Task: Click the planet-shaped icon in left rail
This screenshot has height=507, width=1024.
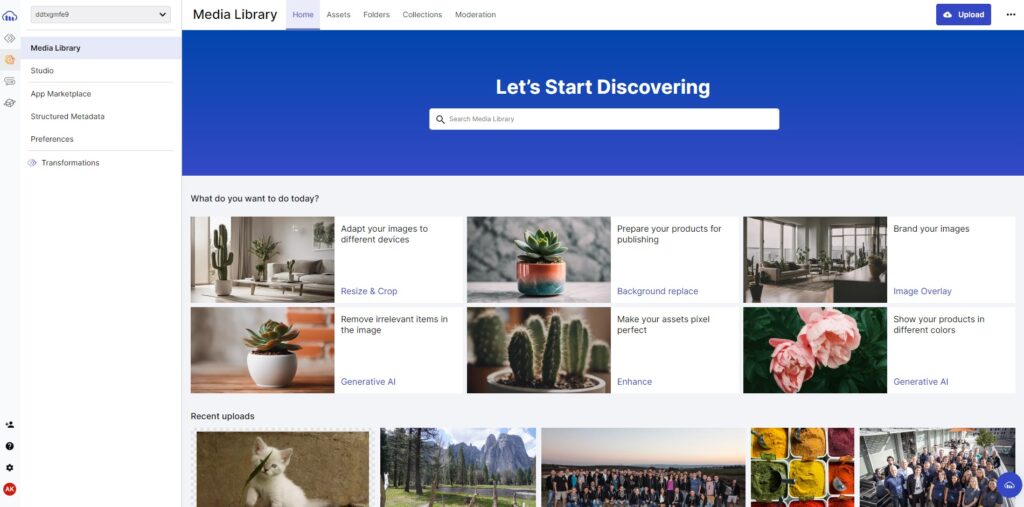Action: pos(10,103)
